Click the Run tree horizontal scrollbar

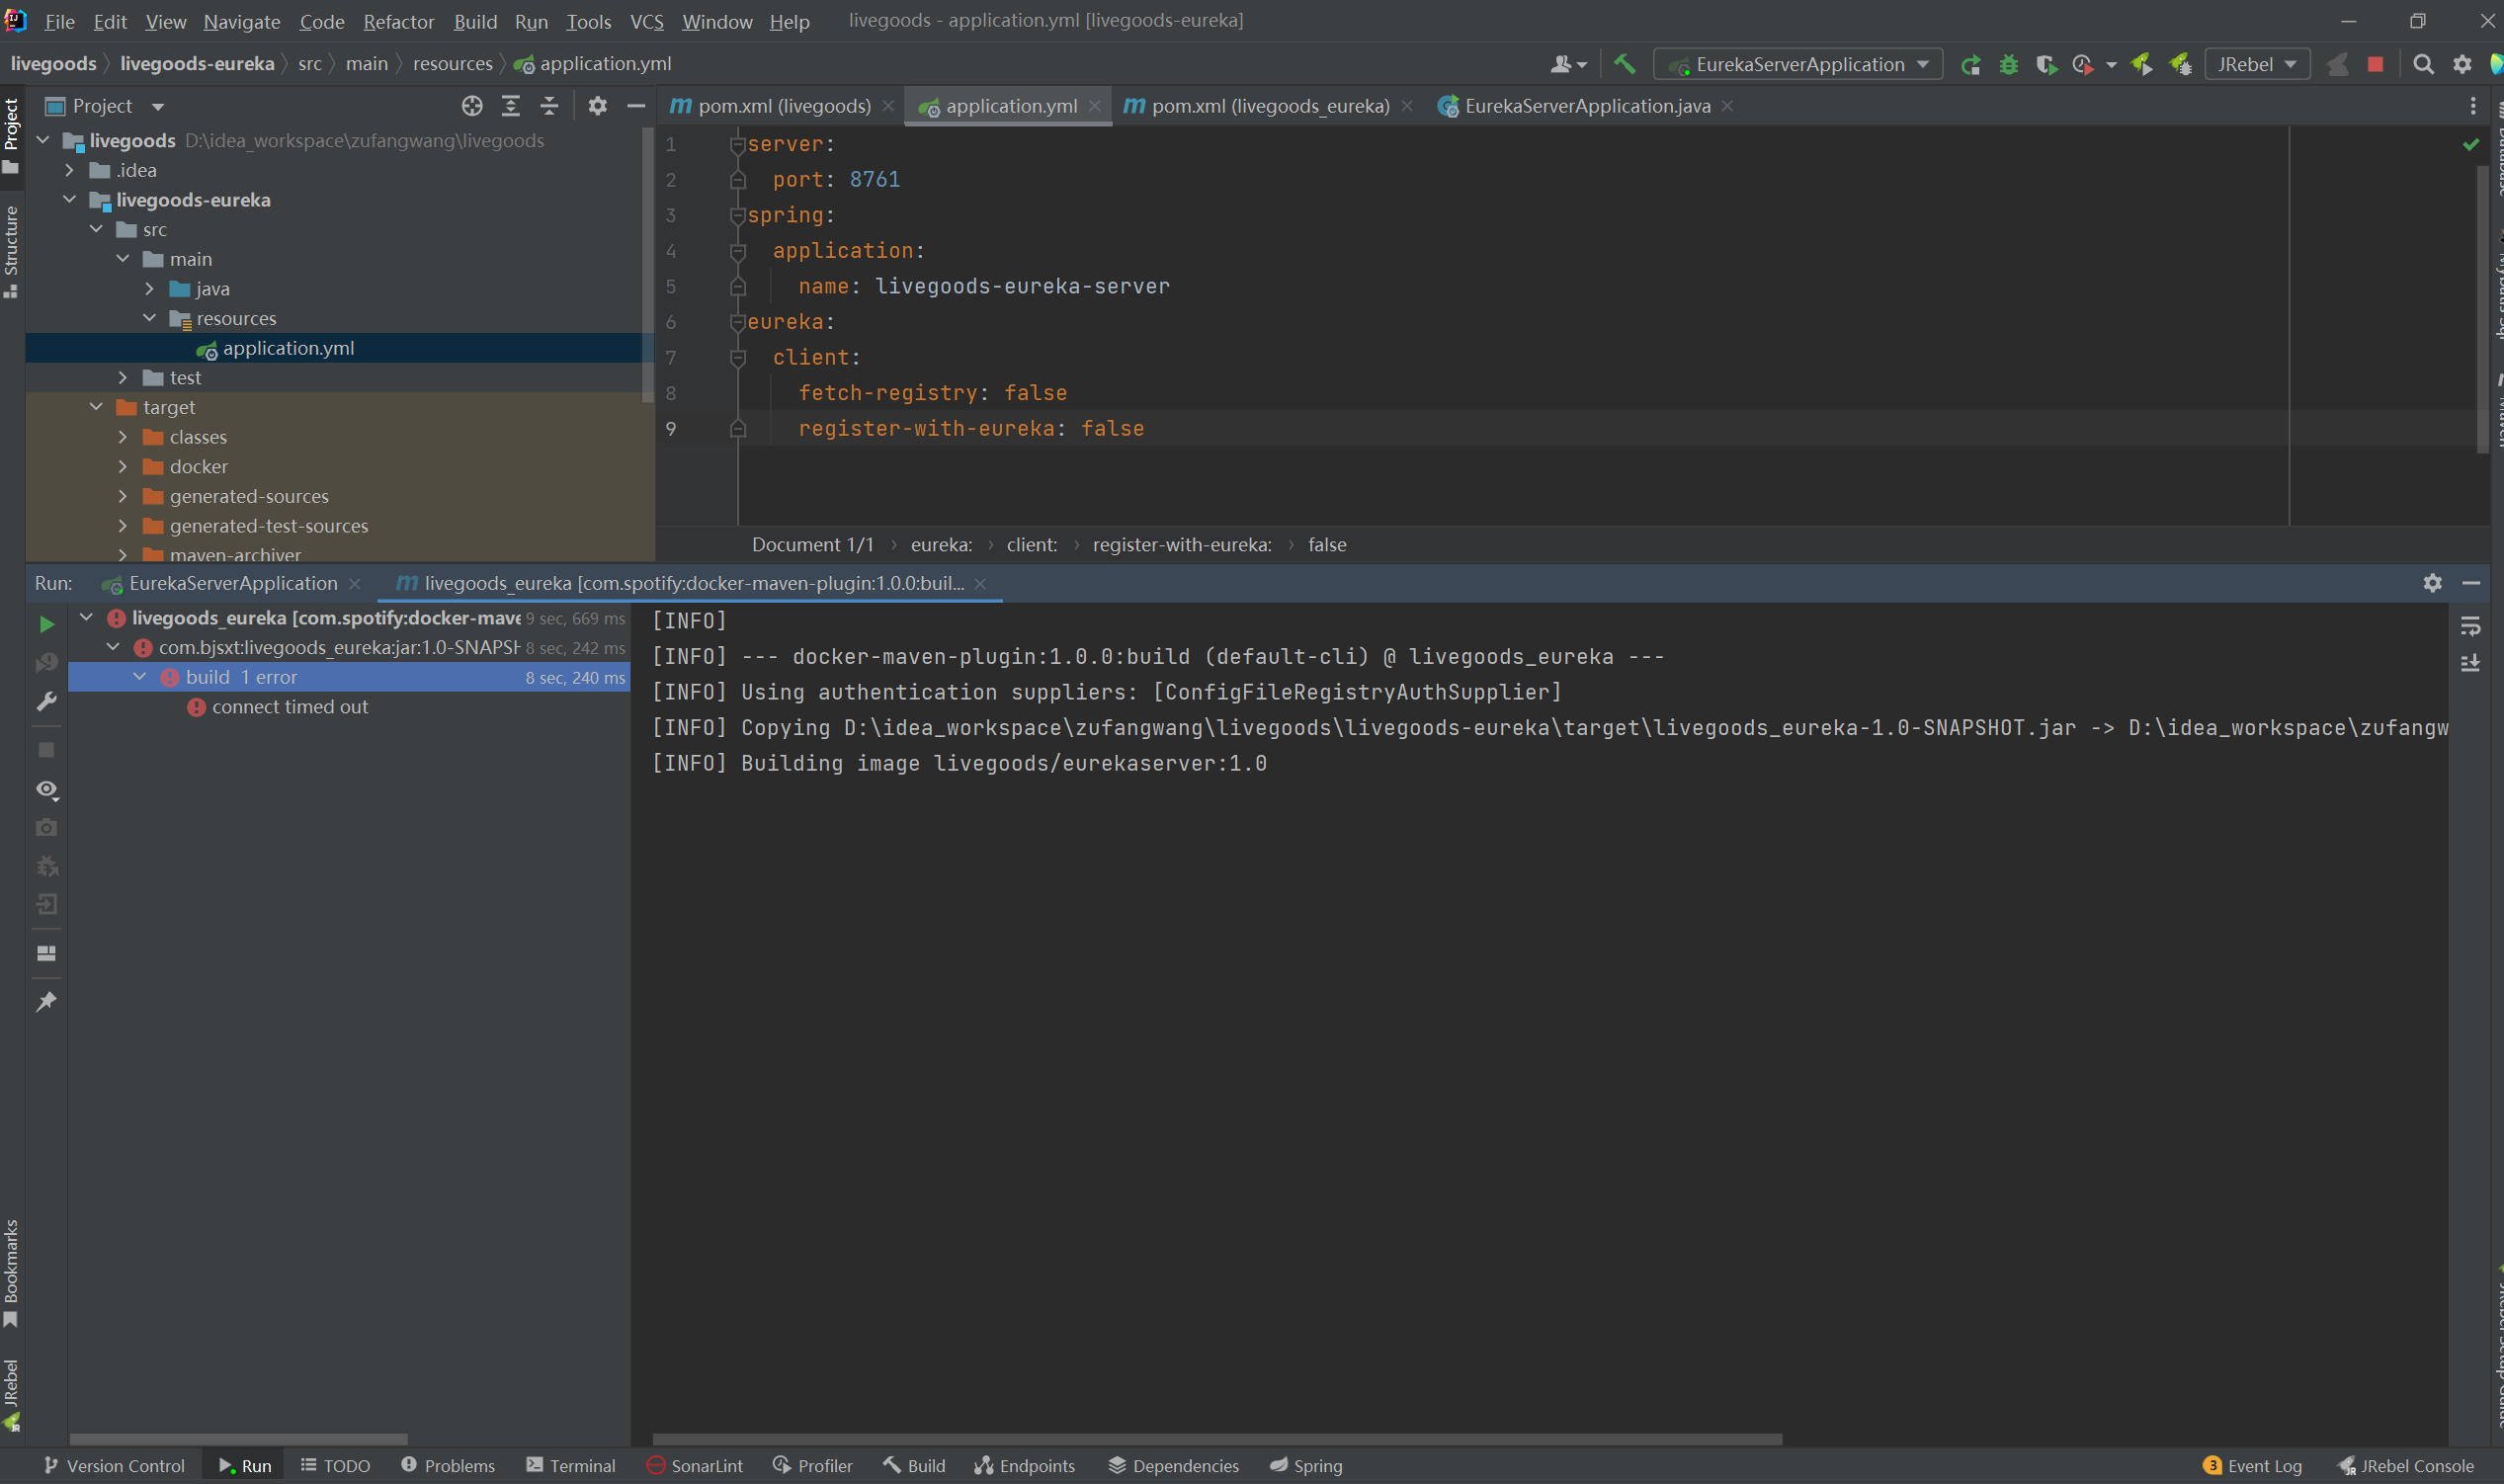point(238,1439)
